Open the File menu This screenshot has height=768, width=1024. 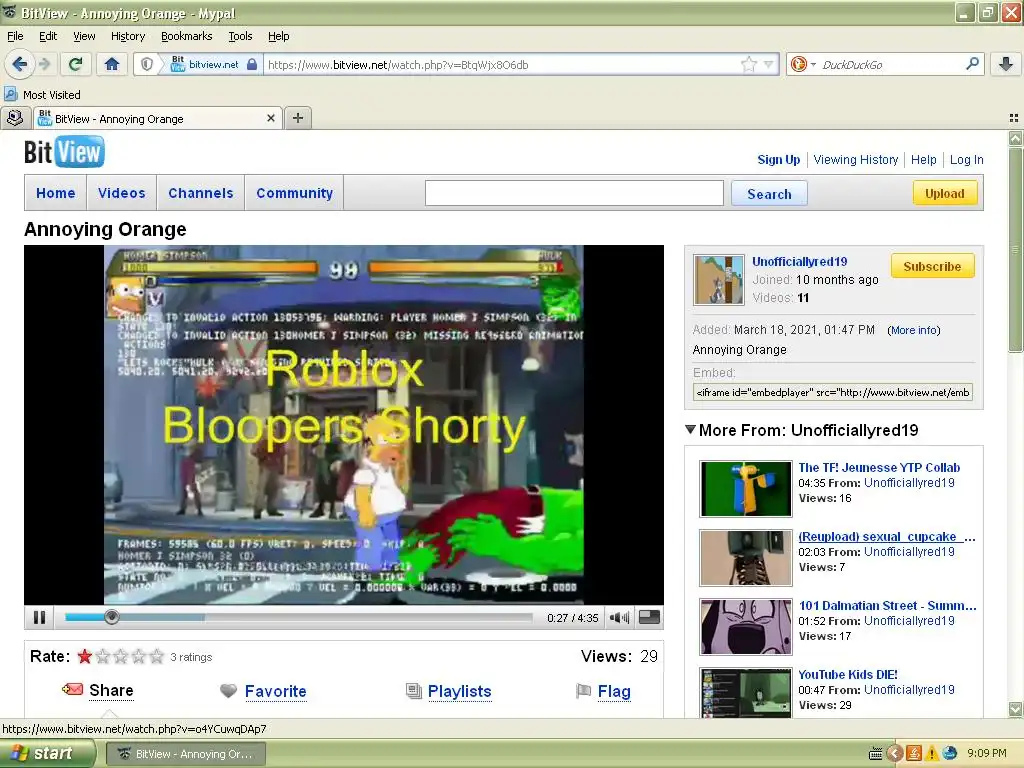click(15, 36)
